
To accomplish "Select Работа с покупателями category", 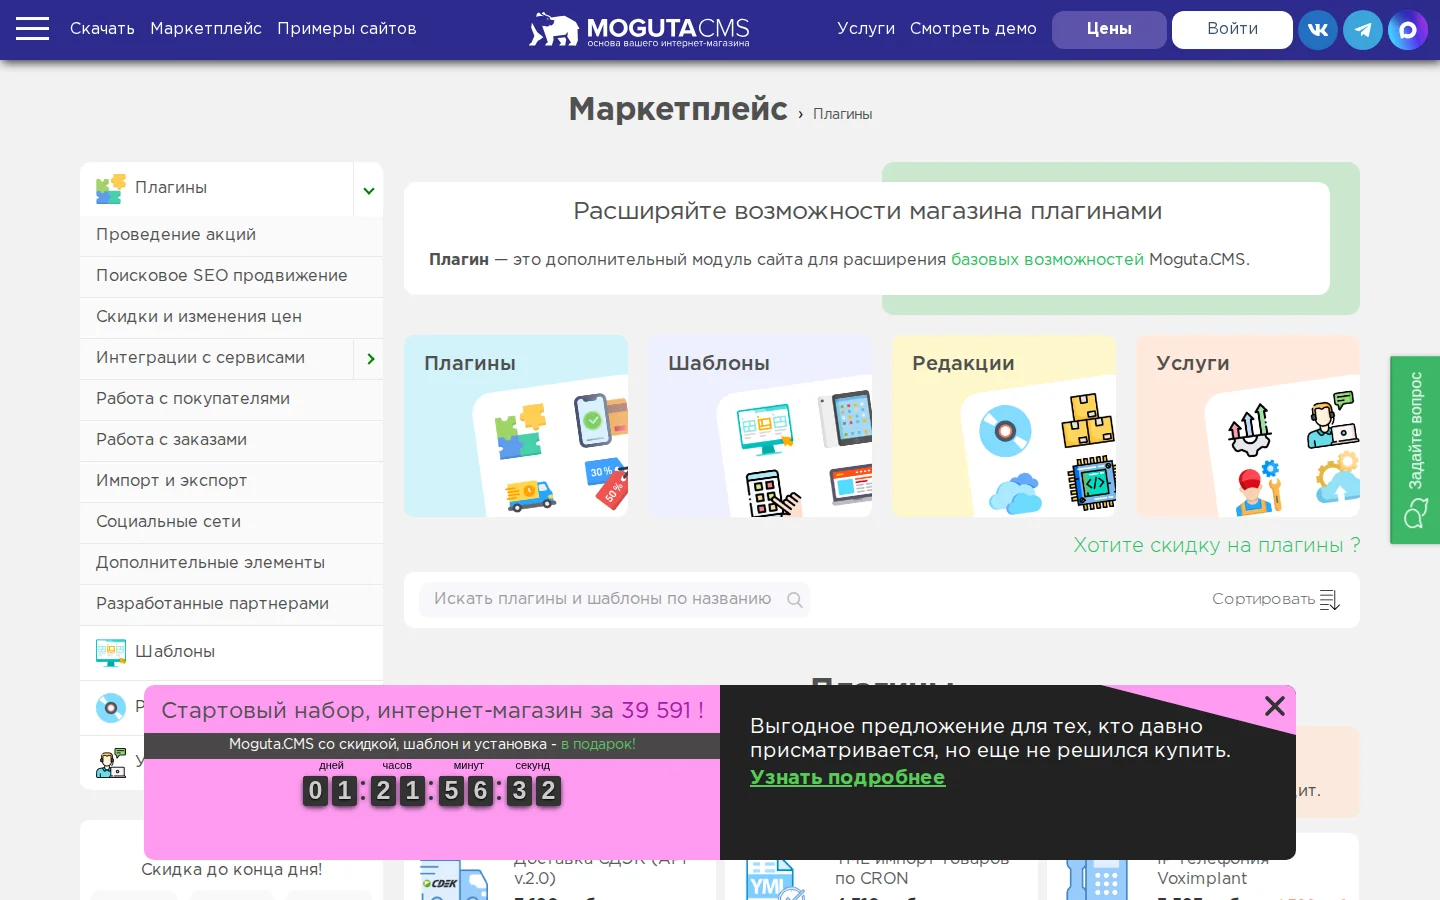I will (231, 399).
